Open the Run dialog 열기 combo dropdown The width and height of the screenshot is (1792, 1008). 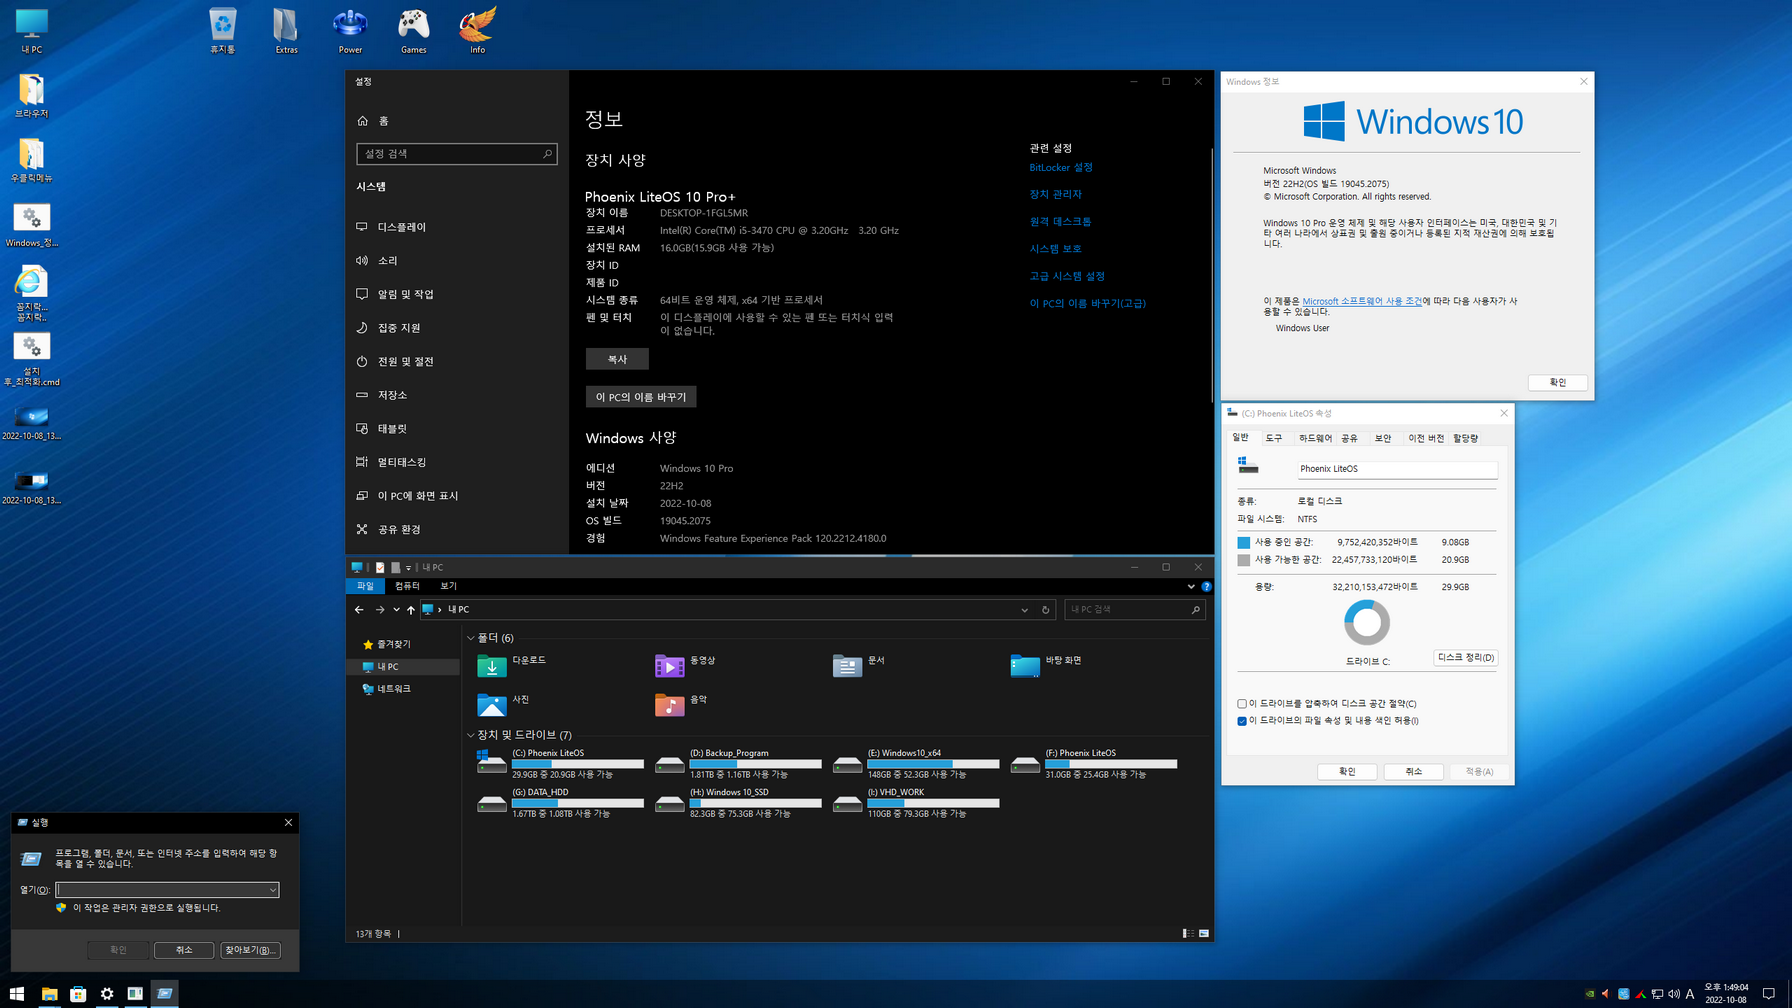pos(272,890)
